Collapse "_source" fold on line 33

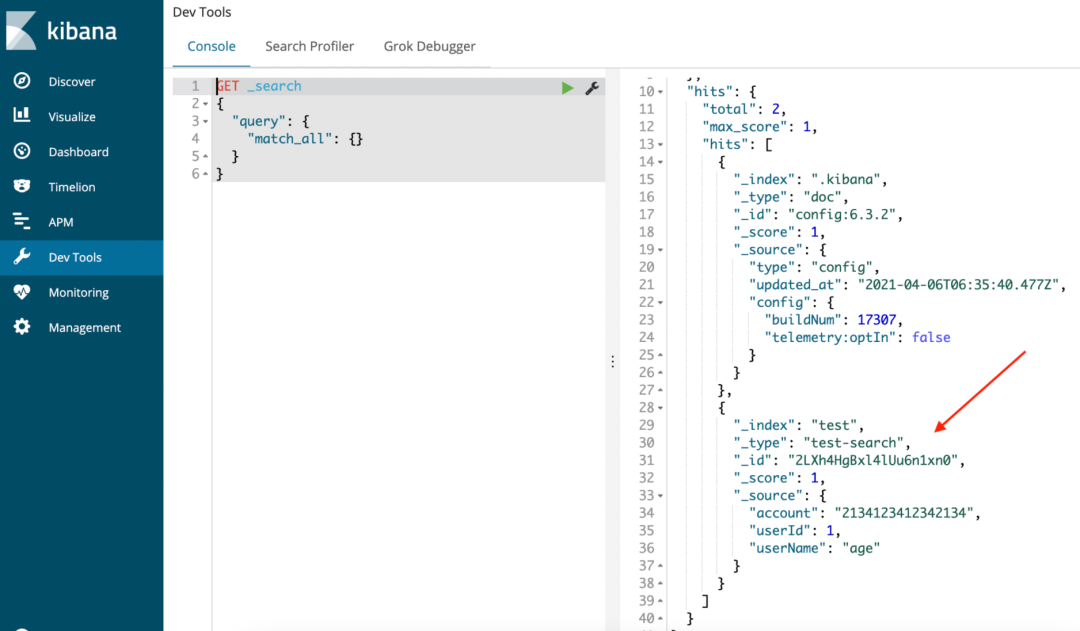point(660,496)
